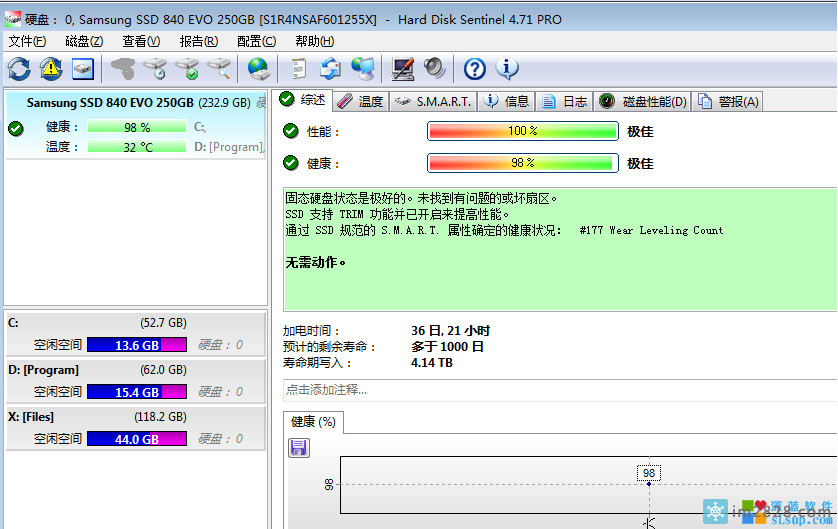Click the green check next to 健康 bar
Screen dimensions: 838x529
click(x=291, y=162)
